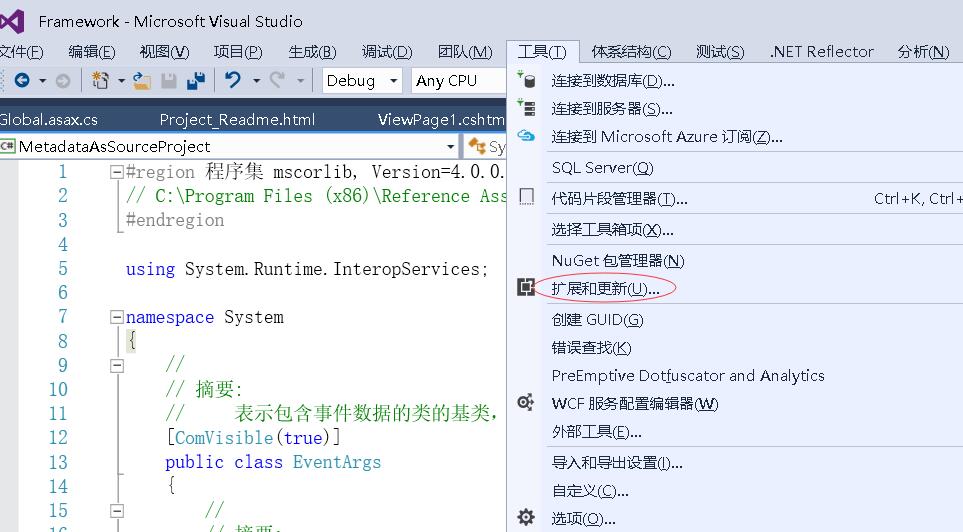Open the 编辑(E) menu
This screenshot has height=532, width=963.
pyautogui.click(x=92, y=52)
